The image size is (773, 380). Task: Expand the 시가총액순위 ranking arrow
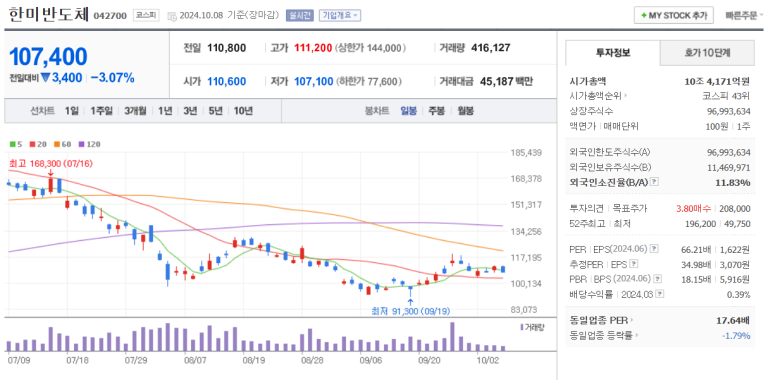click(x=625, y=96)
